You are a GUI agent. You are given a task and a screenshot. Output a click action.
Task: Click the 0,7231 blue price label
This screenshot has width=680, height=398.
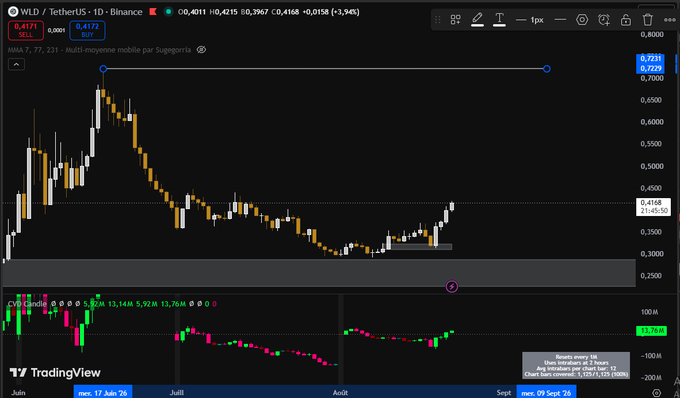651,59
